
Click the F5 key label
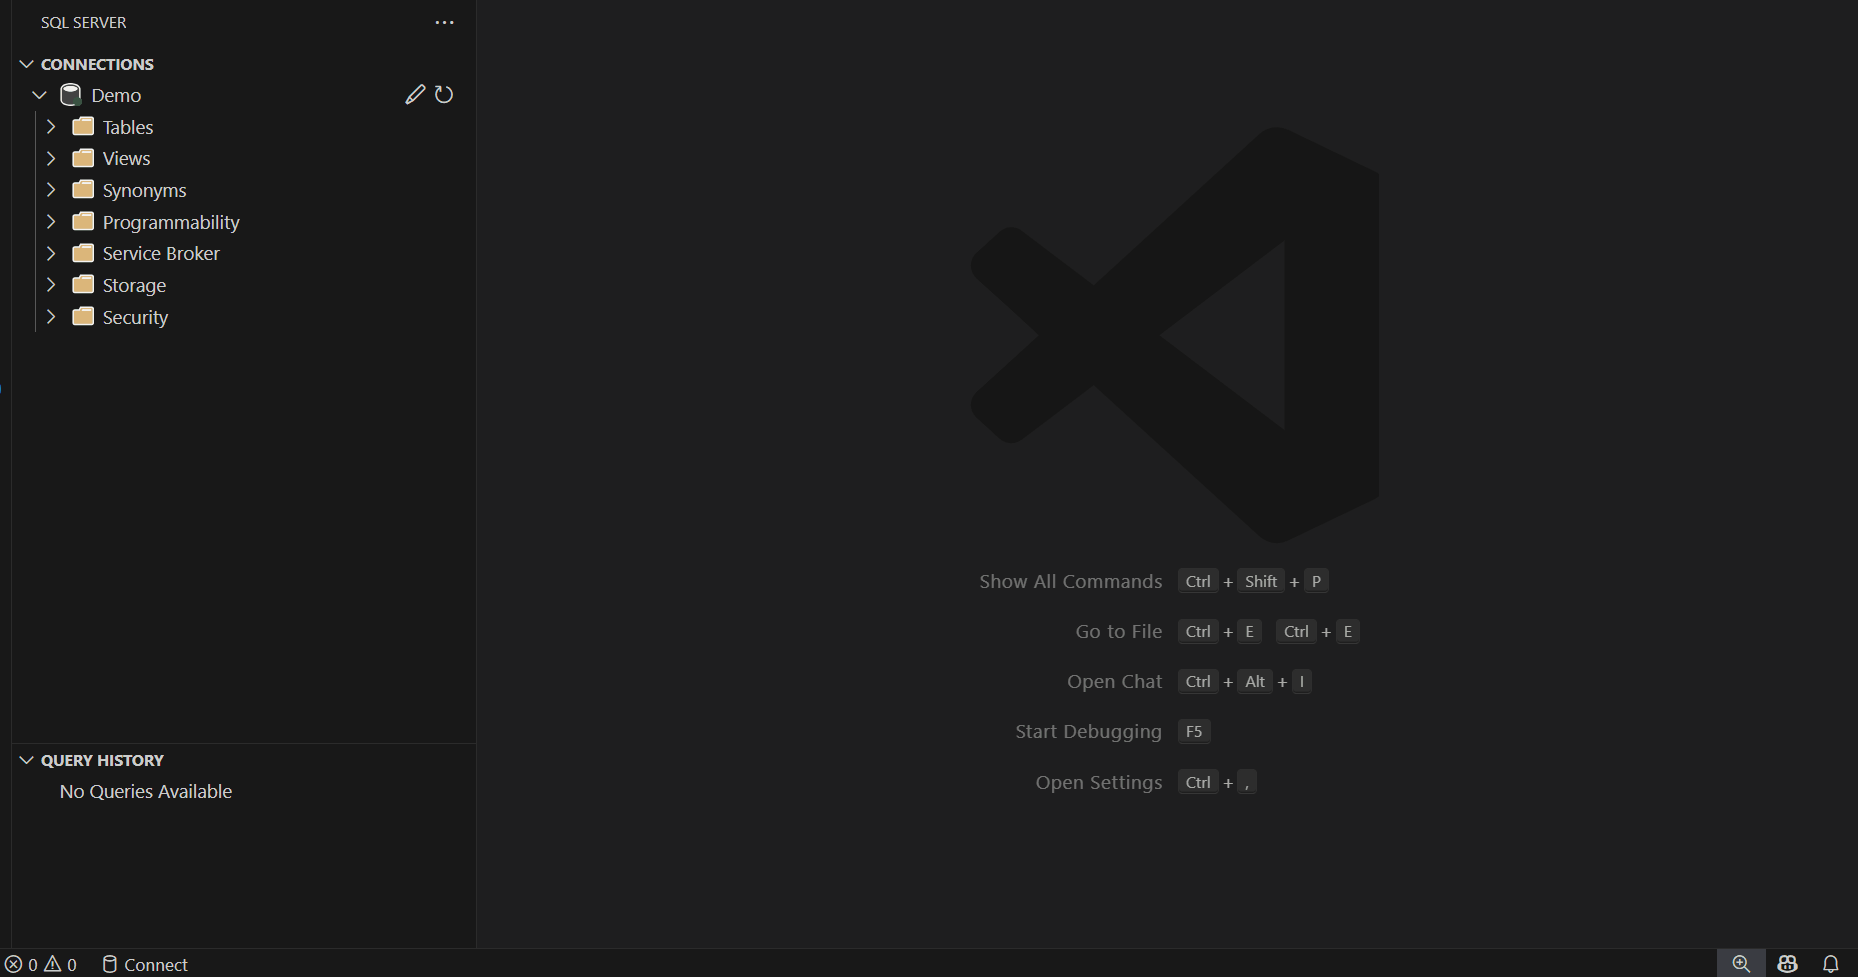click(1194, 731)
